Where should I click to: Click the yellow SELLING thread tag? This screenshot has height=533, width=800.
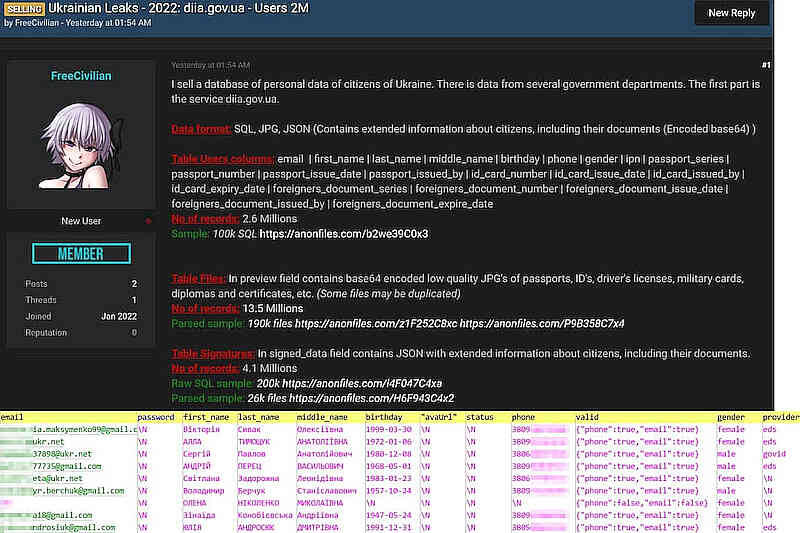coord(24,9)
